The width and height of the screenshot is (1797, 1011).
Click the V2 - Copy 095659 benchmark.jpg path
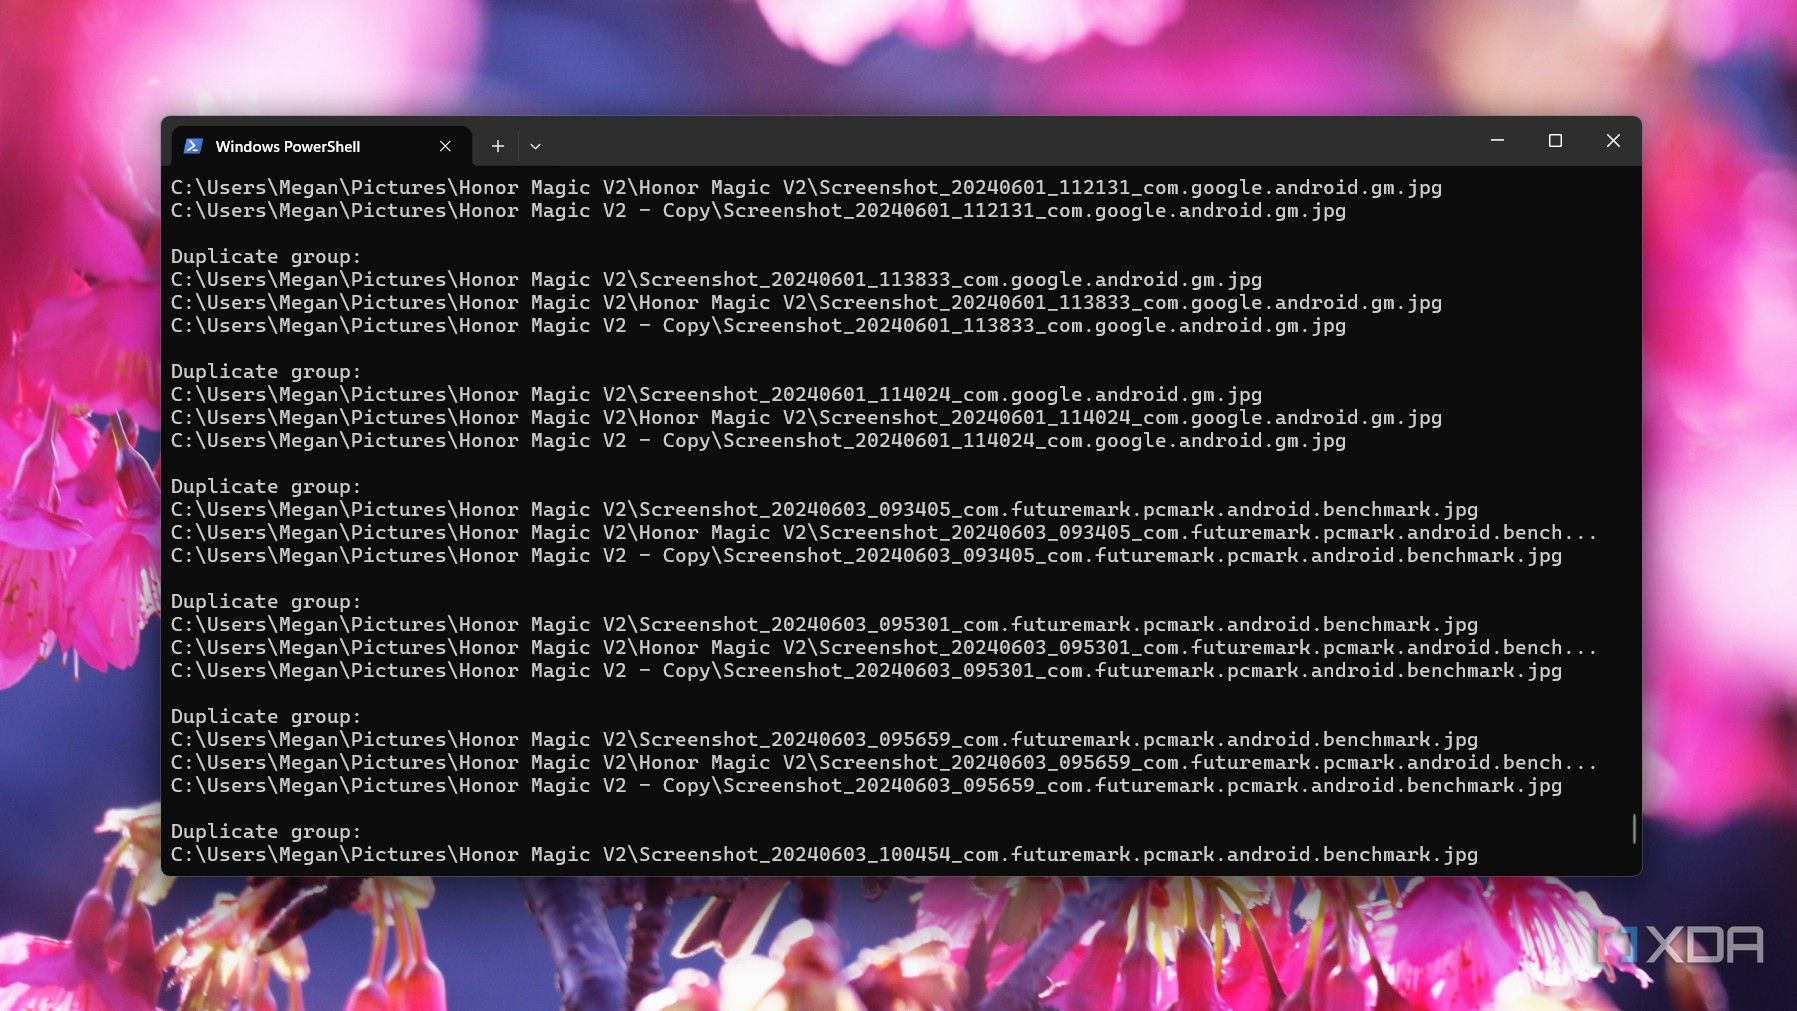866,785
